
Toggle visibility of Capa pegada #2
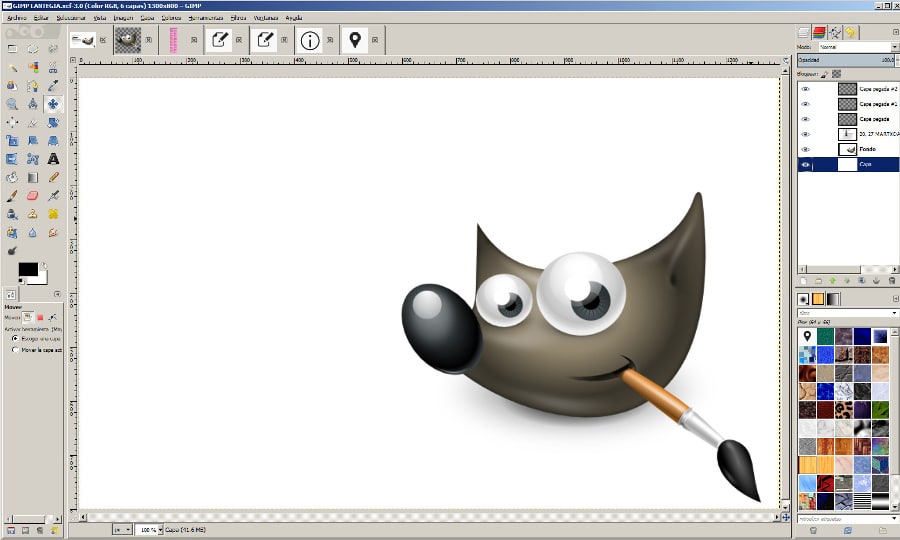tap(806, 88)
